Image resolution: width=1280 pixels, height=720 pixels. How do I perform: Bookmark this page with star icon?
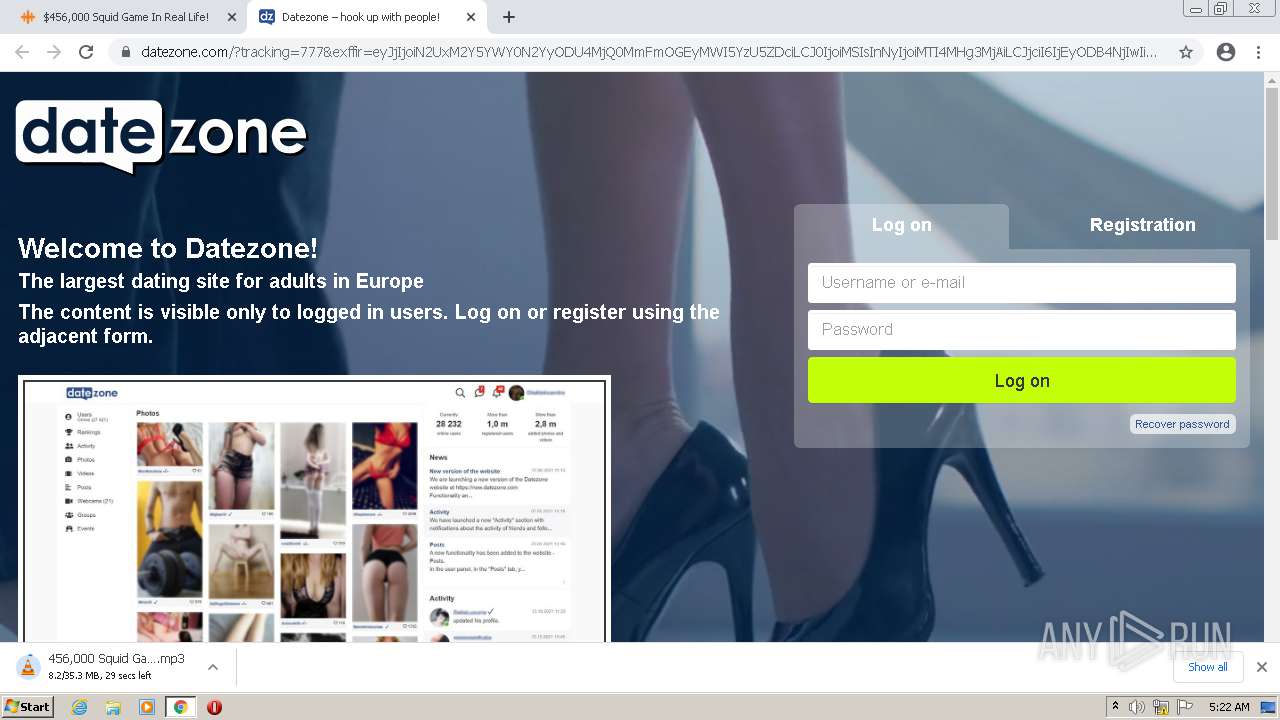1186,52
